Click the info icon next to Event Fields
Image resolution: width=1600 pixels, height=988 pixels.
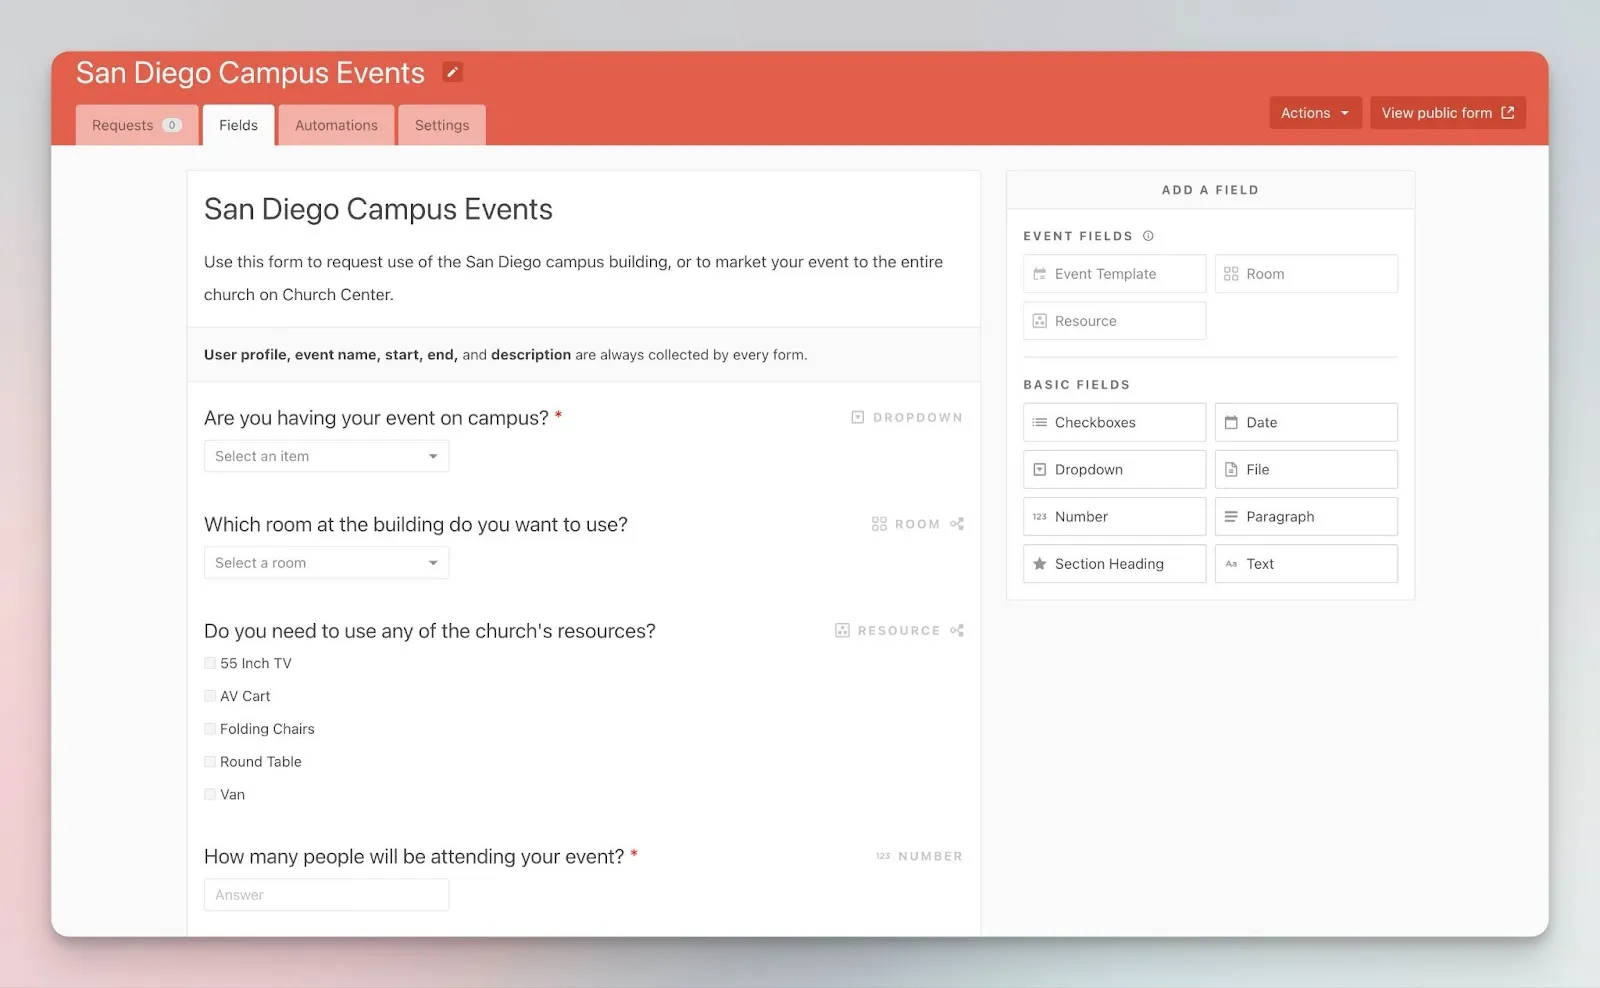(1148, 236)
